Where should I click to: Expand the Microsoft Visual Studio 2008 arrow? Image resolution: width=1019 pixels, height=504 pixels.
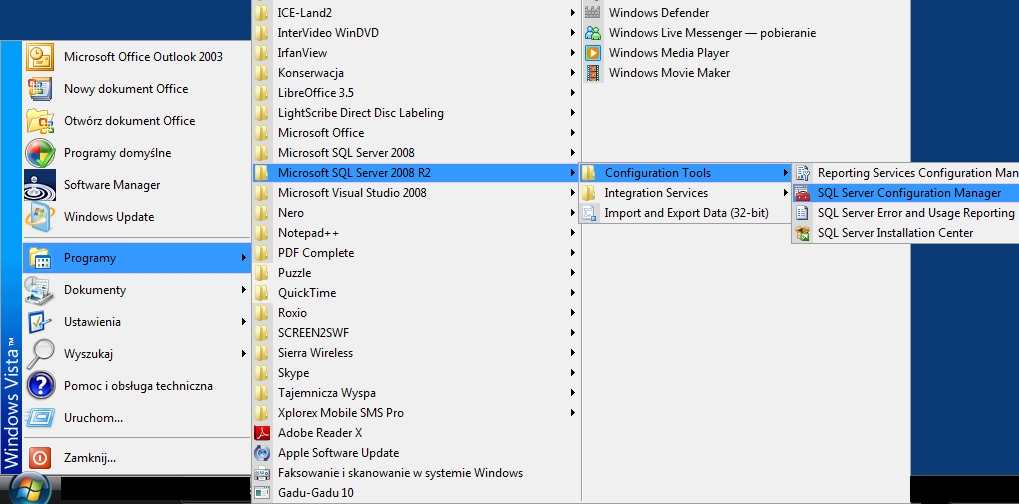pos(573,193)
